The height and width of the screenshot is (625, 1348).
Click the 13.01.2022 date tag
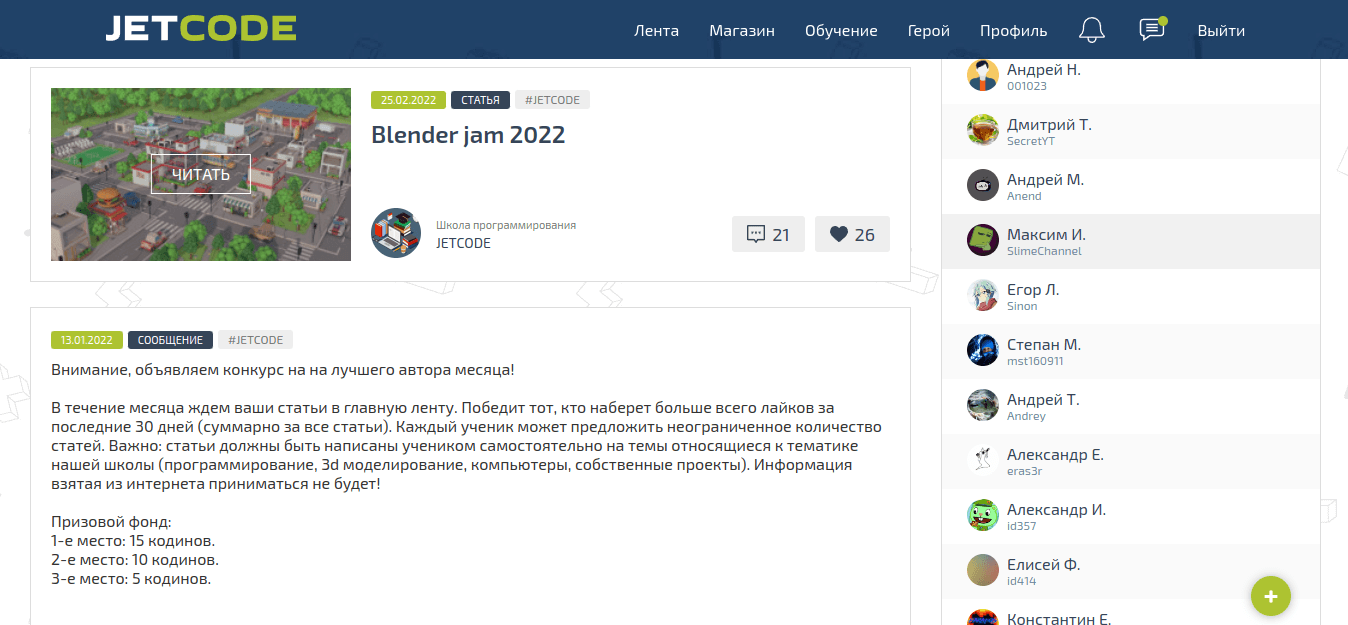pos(86,339)
